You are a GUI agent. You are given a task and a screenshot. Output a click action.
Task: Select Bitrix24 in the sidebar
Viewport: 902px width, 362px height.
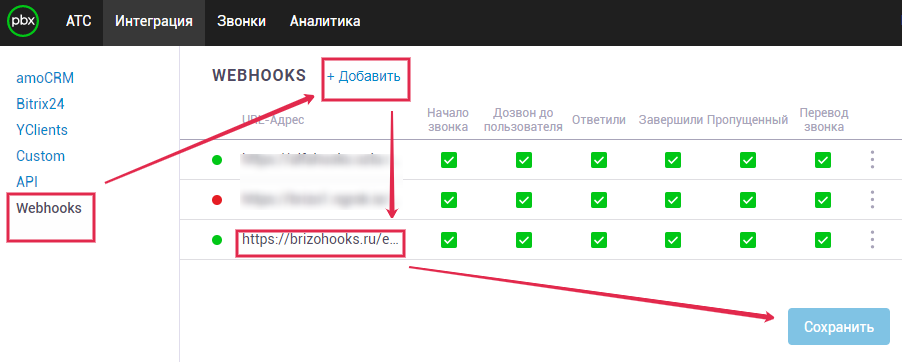click(x=40, y=104)
